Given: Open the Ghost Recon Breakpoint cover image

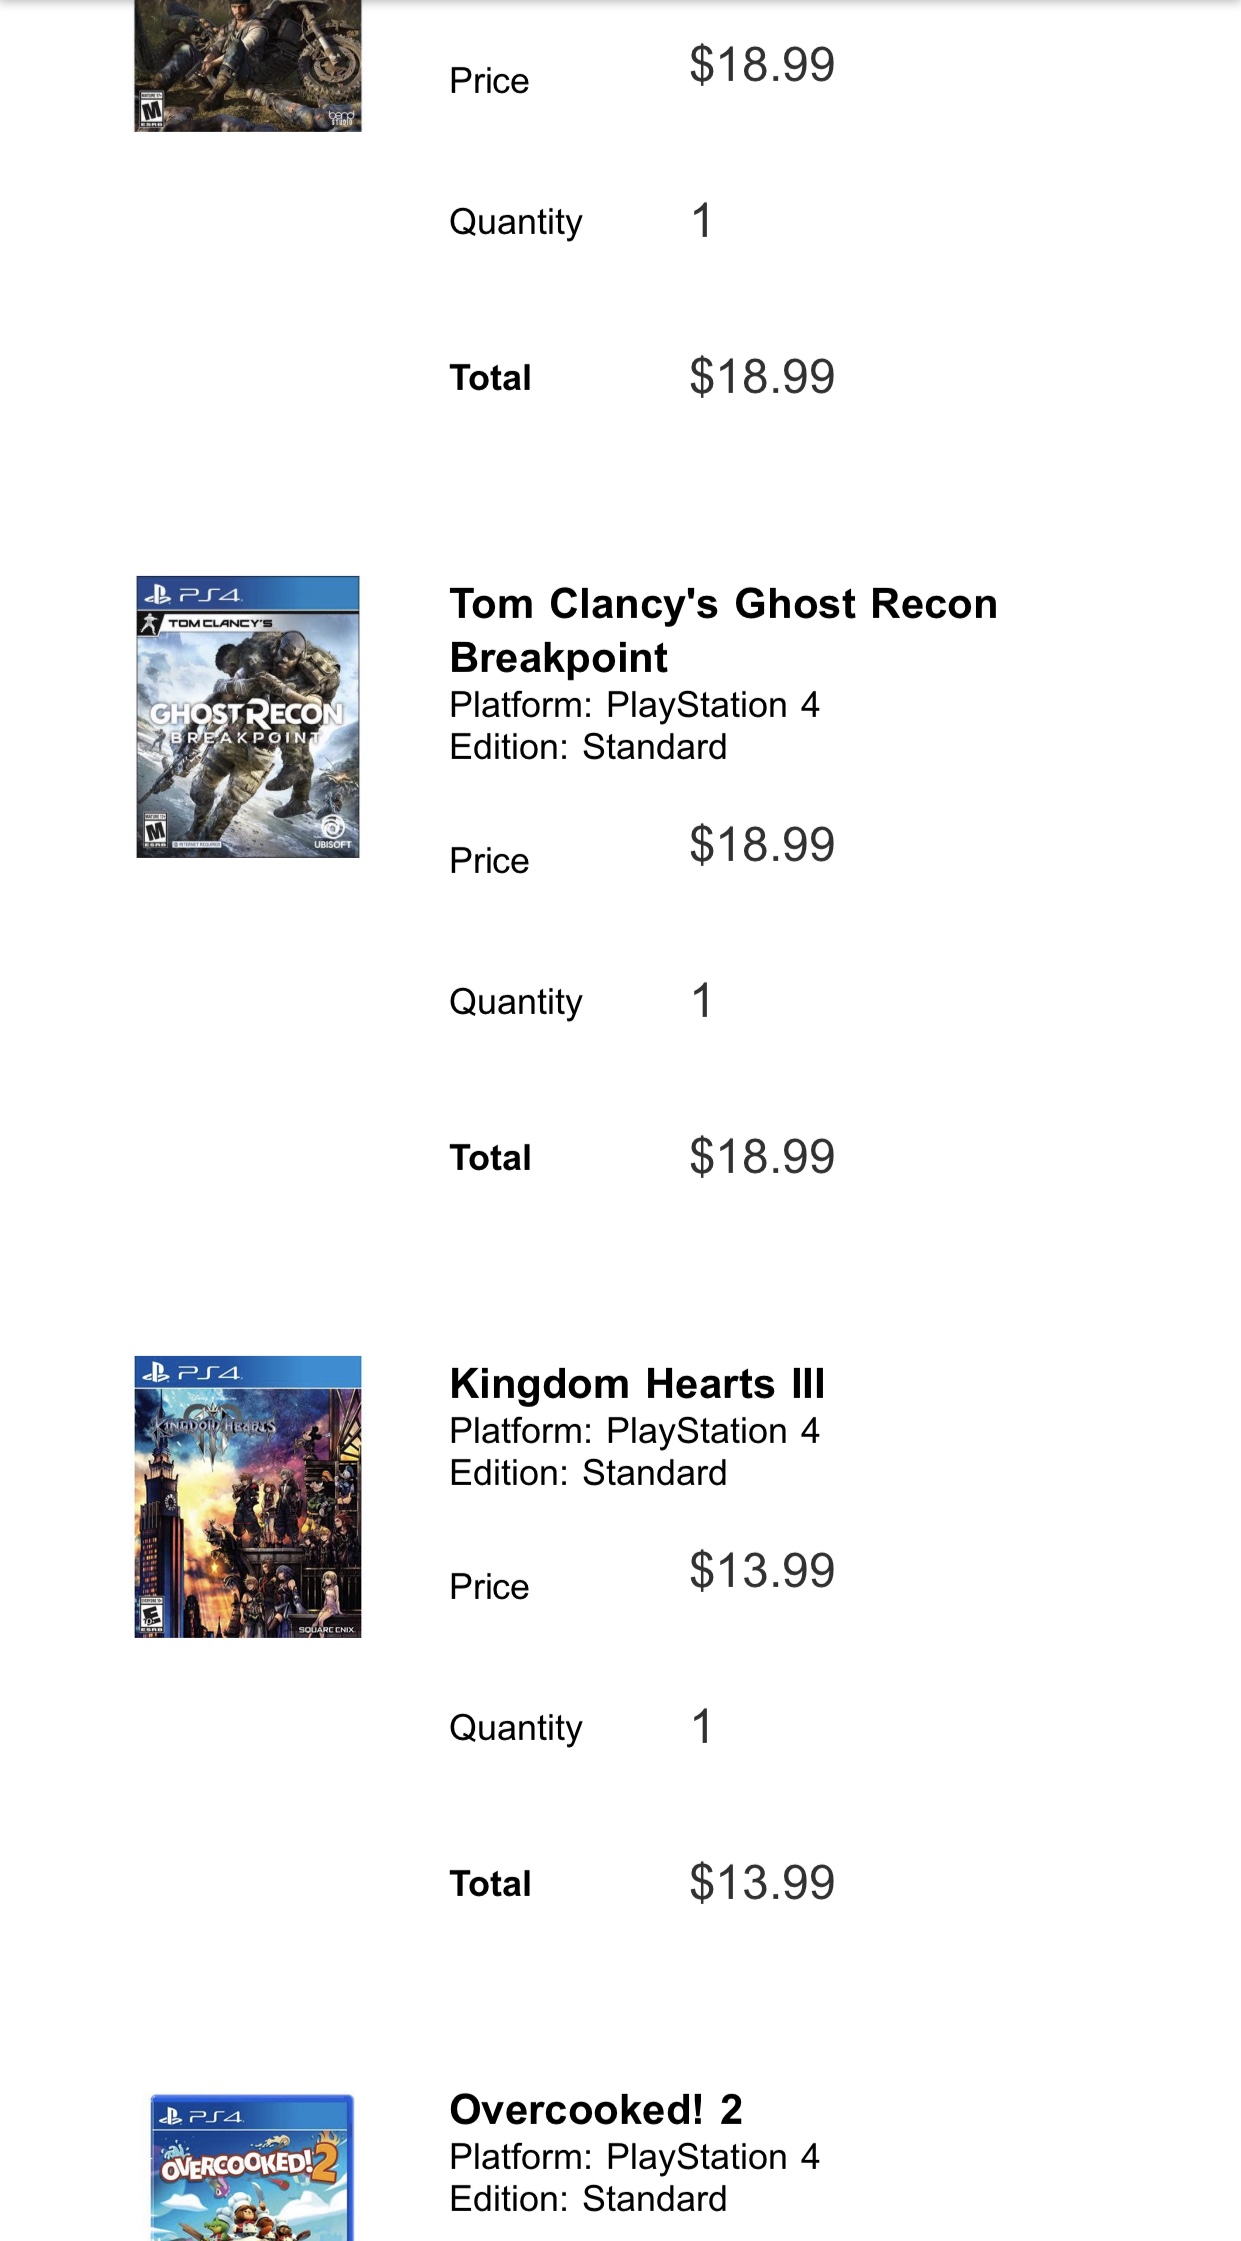Looking at the screenshot, I should point(248,716).
